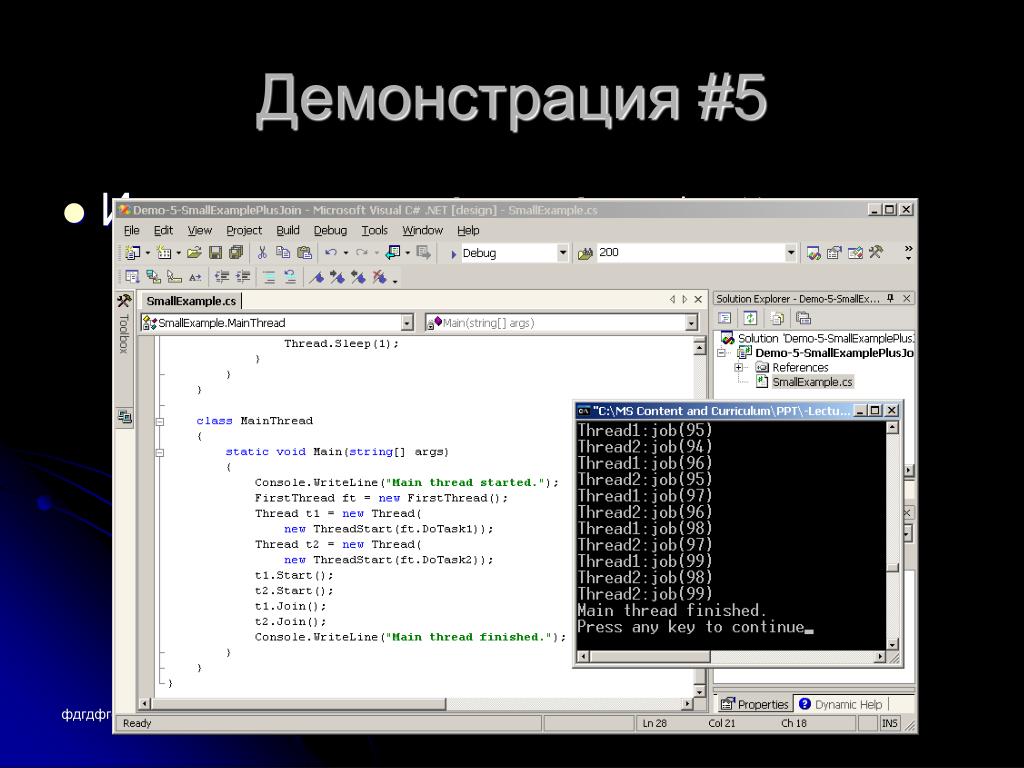Open the Debug configuration dropdown
The width and height of the screenshot is (1024, 768).
[x=562, y=253]
